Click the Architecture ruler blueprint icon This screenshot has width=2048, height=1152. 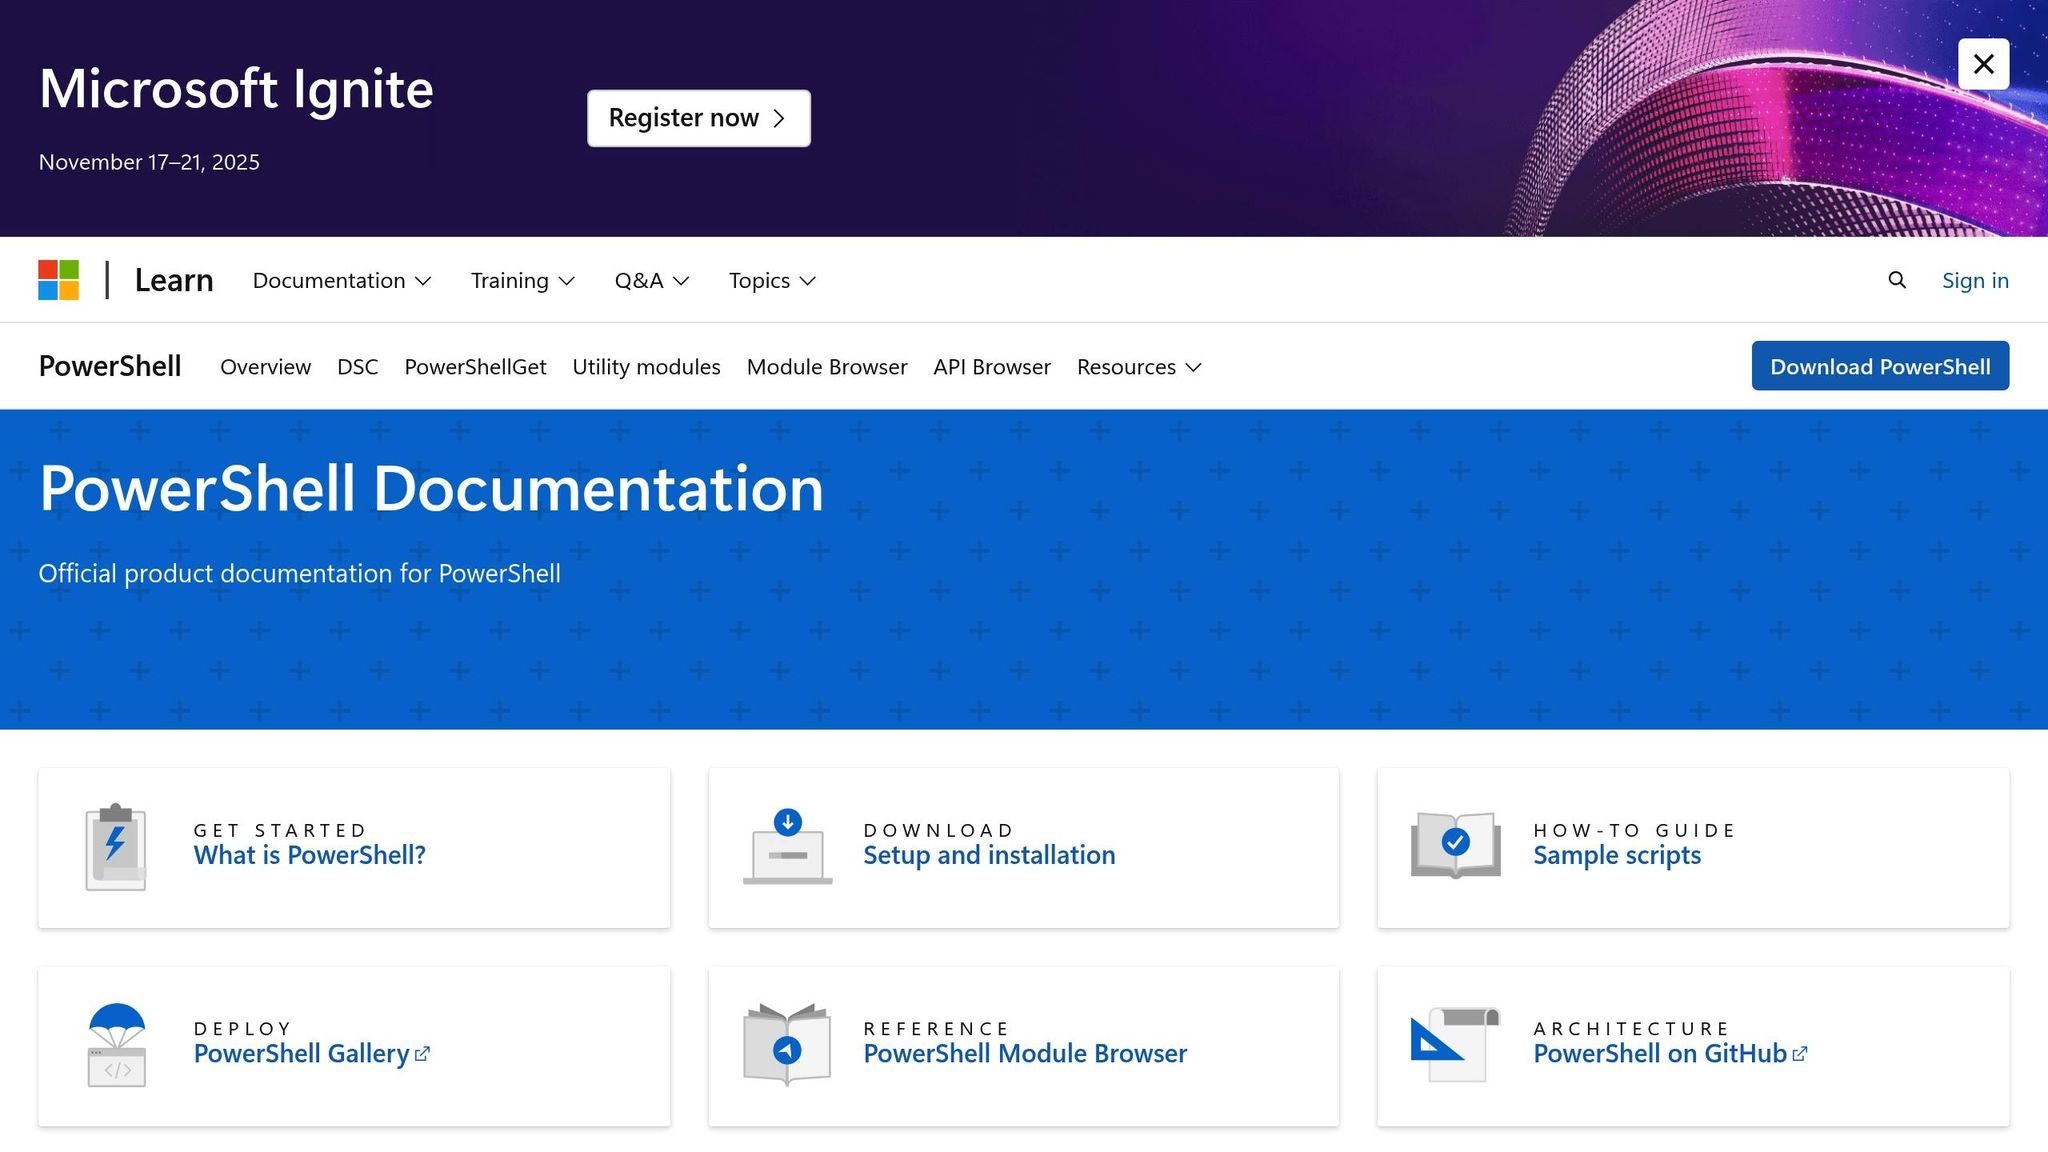(x=1455, y=1045)
